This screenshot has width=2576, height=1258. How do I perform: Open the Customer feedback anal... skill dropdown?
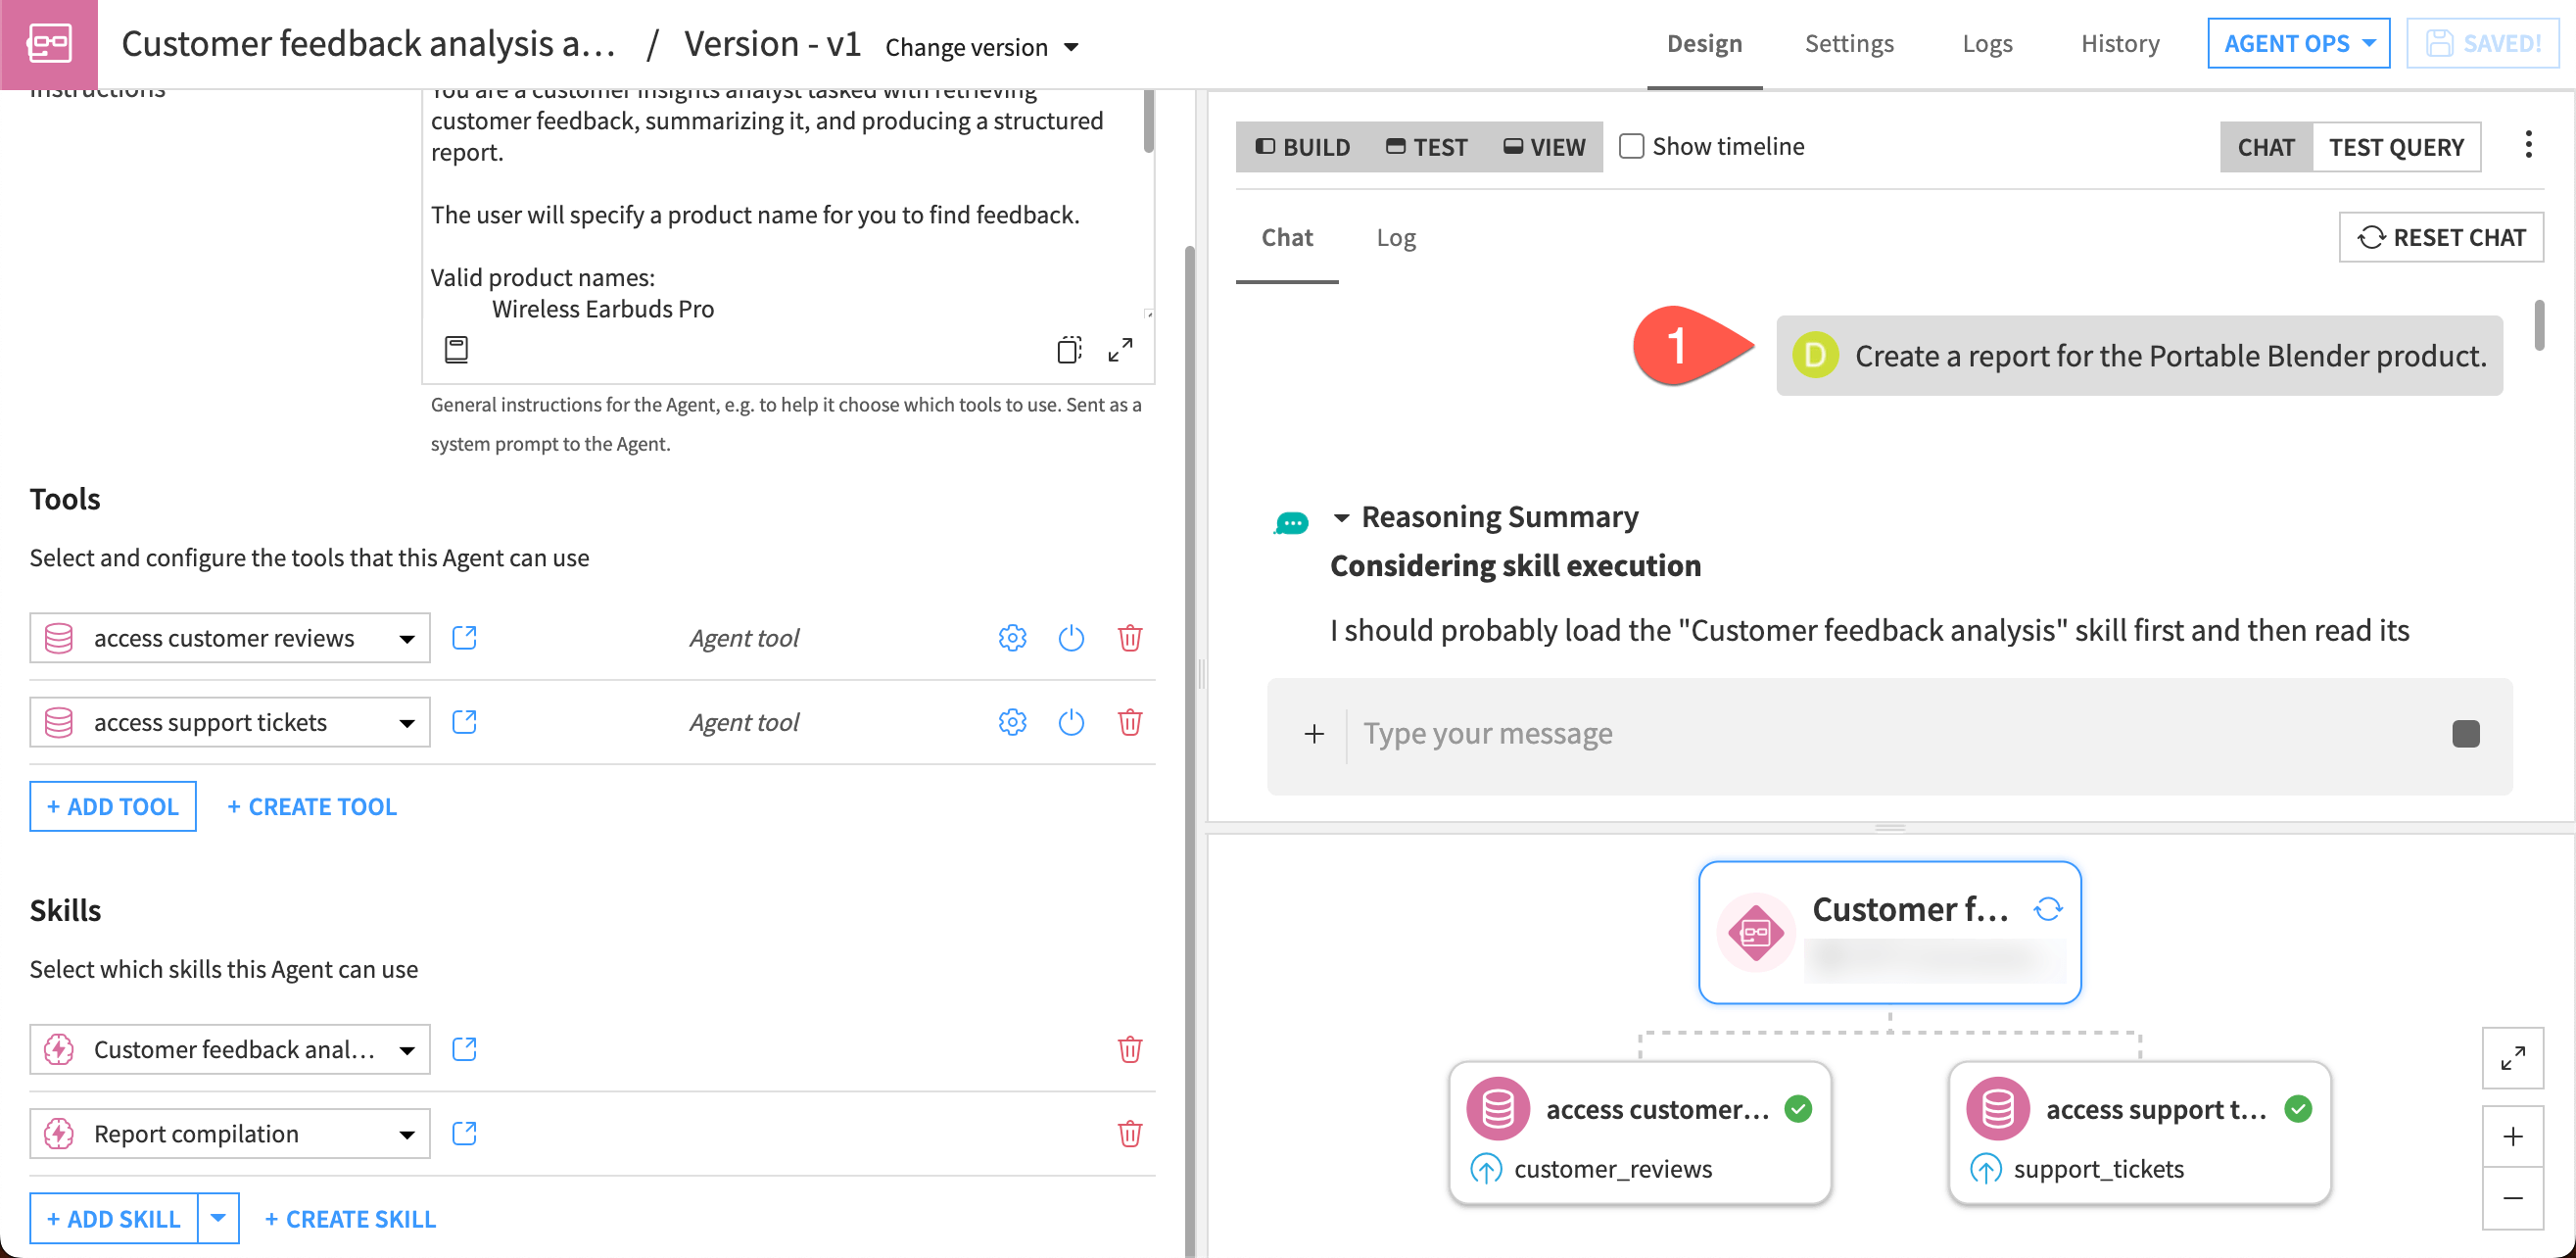tap(229, 1048)
